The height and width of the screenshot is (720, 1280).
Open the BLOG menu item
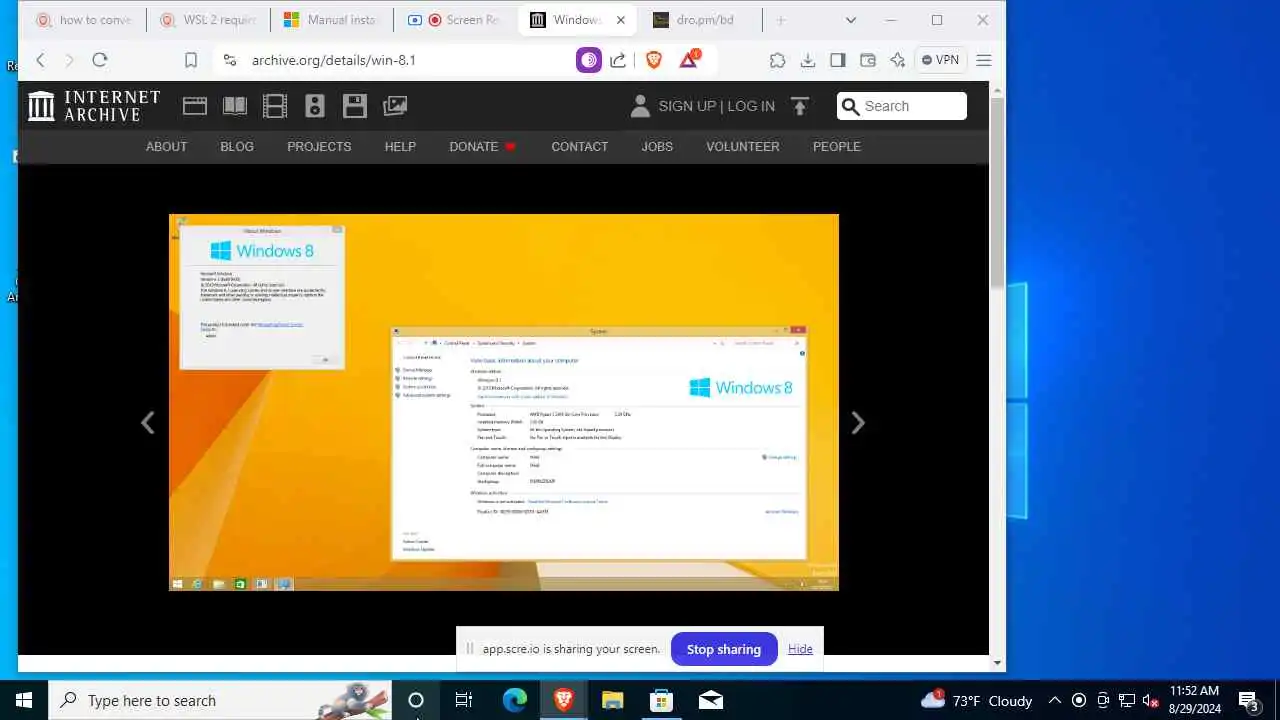(237, 146)
